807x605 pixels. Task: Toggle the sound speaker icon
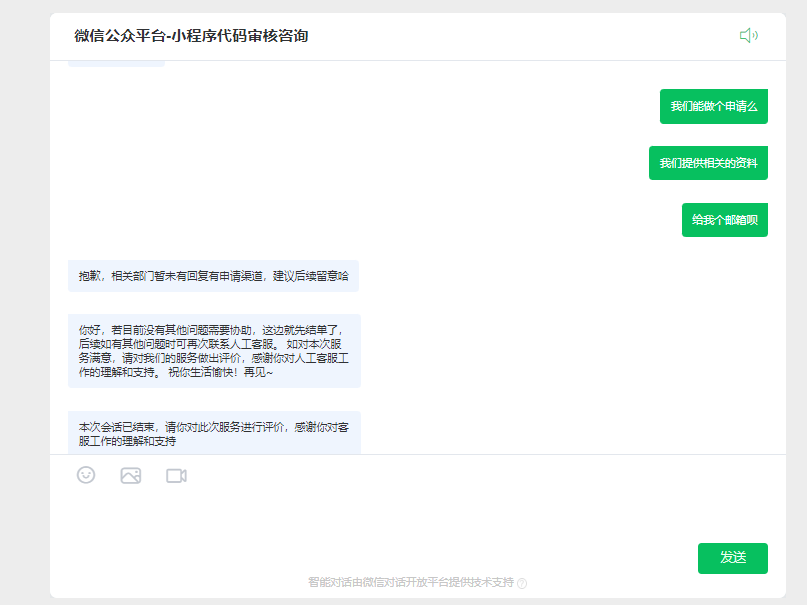pos(749,35)
